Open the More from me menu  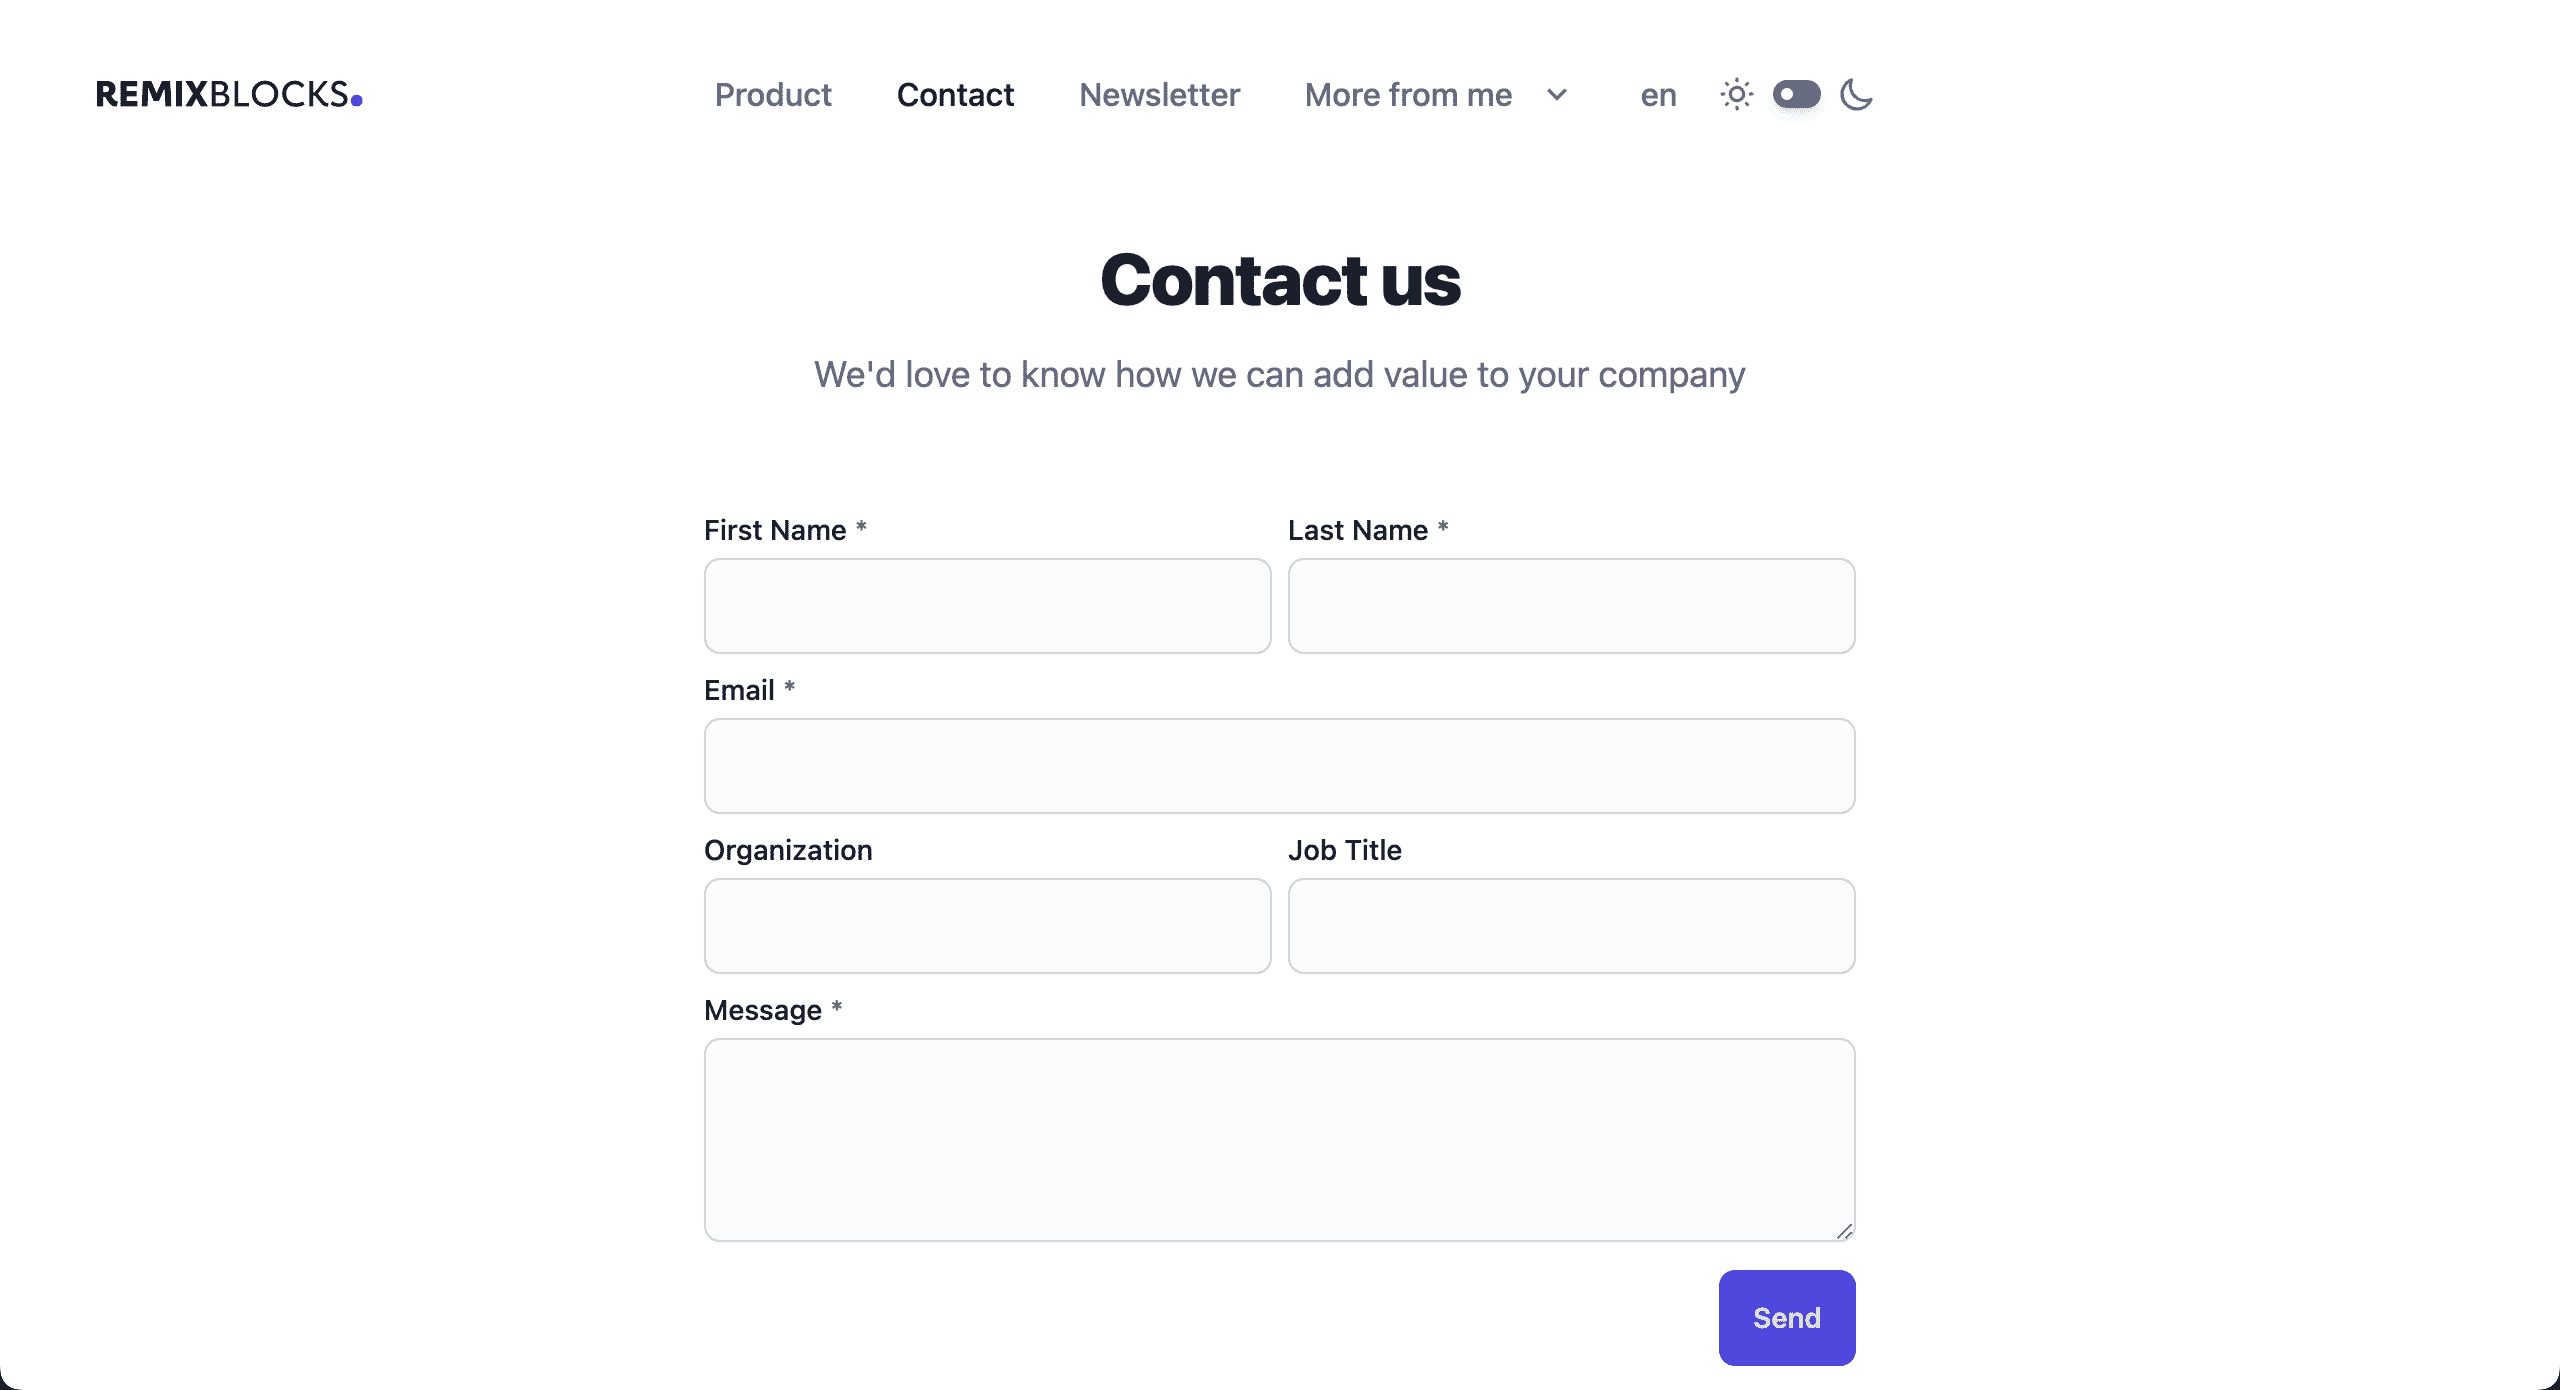click(1434, 94)
